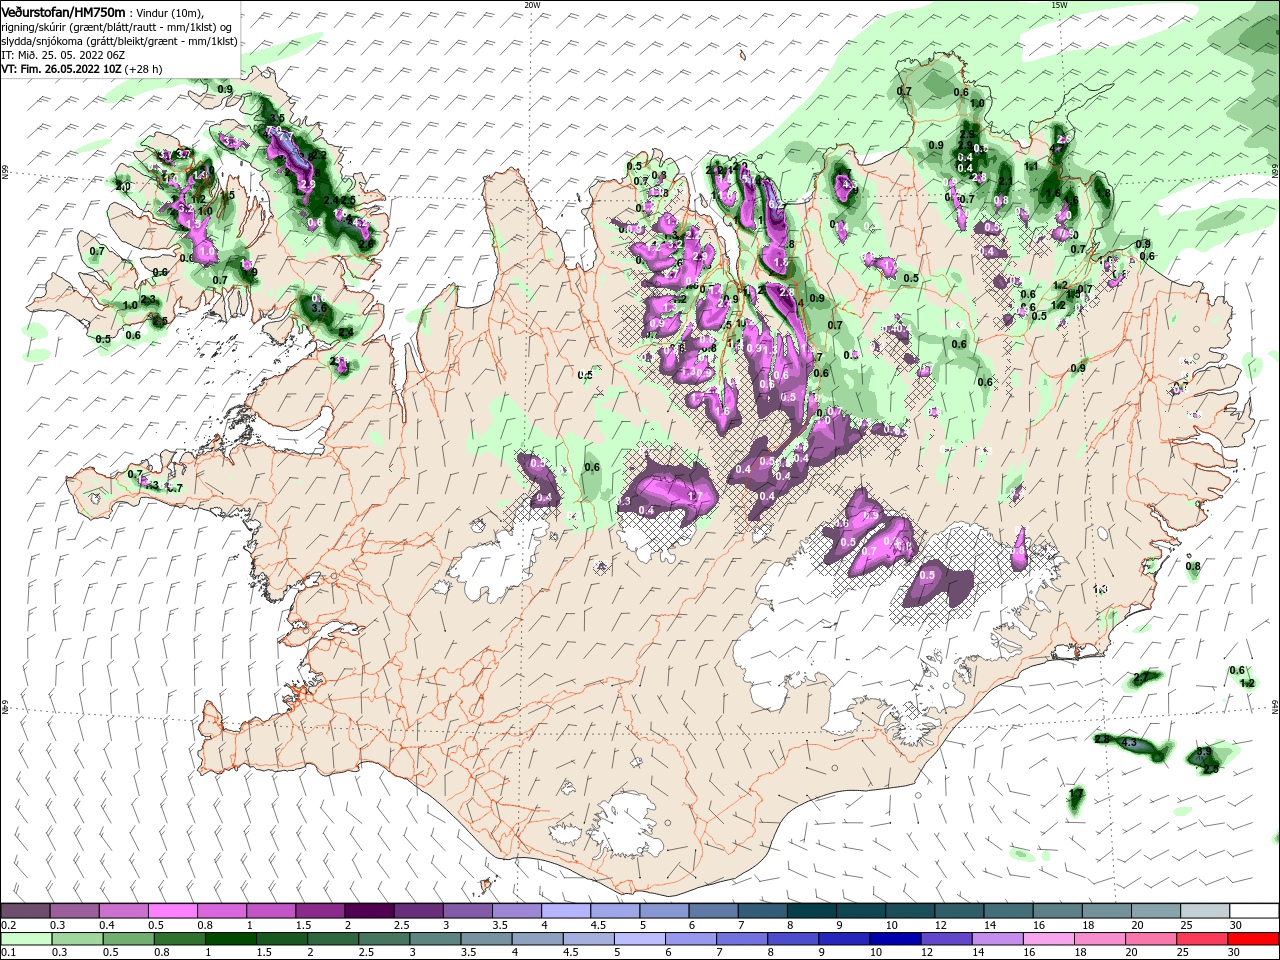Viewport: 1280px width, 960px height.
Task: Pick the upper-row slate blue swatch starting at 6
Action: pos(713,911)
